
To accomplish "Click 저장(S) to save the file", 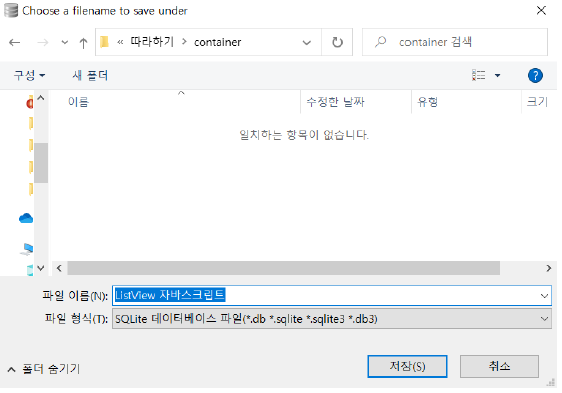I will tap(407, 366).
